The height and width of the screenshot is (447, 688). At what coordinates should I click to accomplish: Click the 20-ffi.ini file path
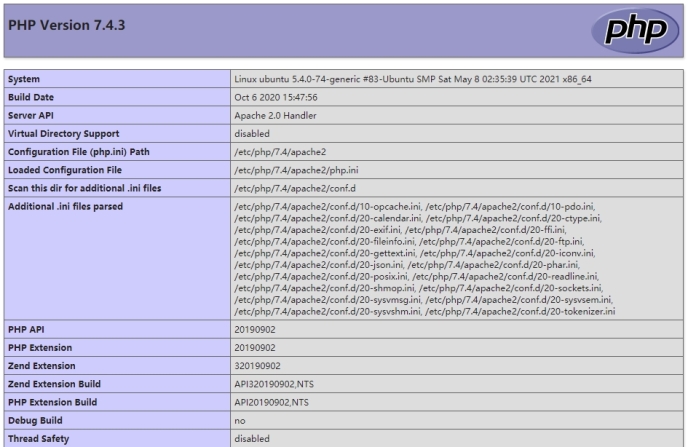click(486, 229)
